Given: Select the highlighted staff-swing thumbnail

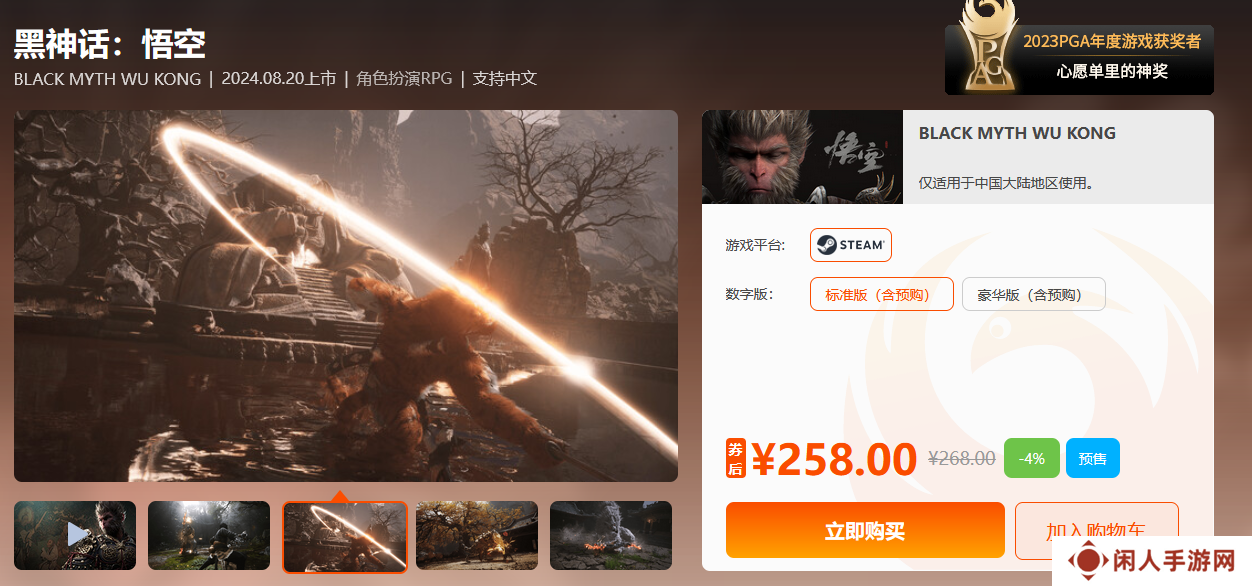Looking at the screenshot, I should coord(344,537).
